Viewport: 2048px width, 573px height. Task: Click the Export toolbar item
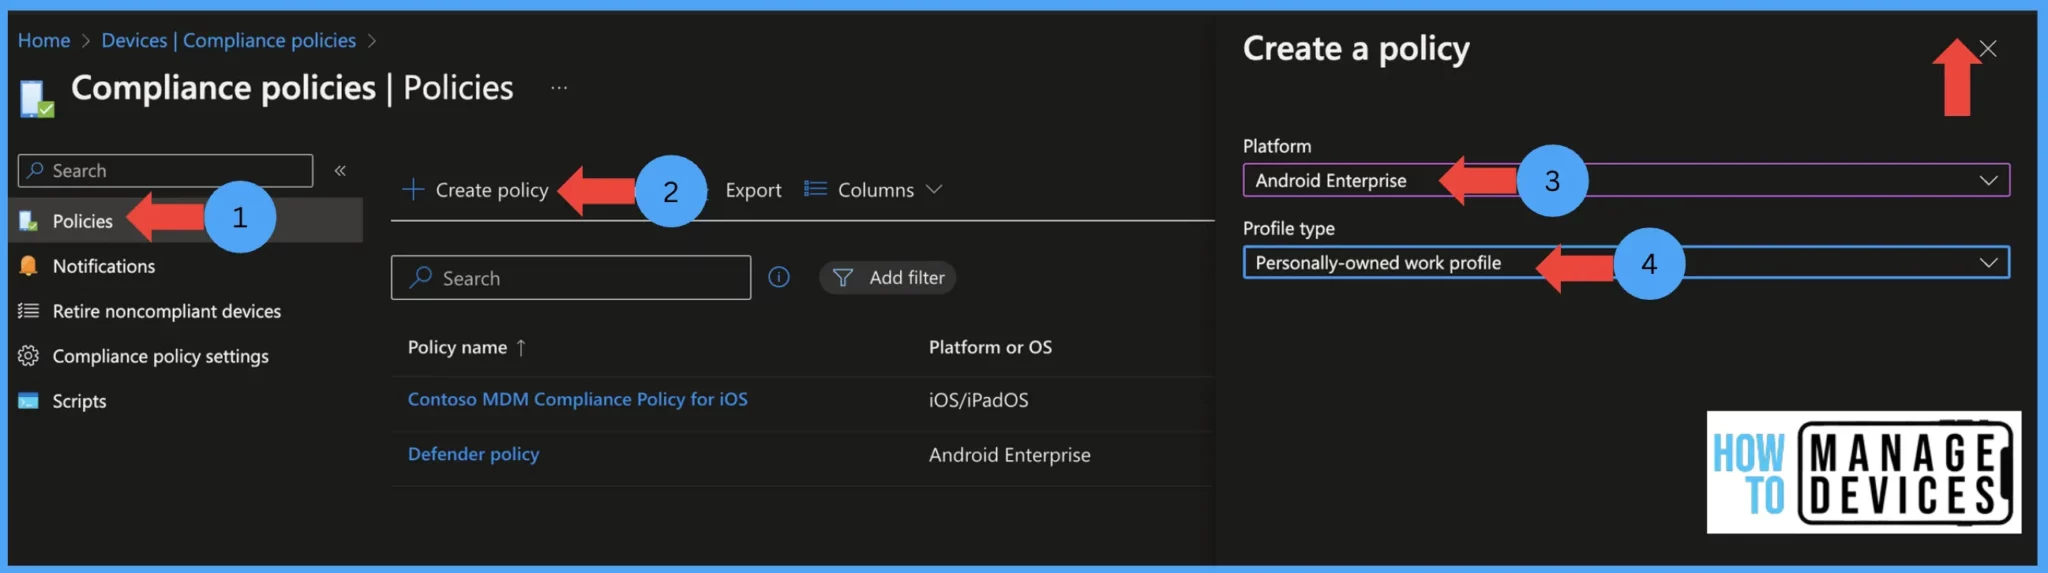(x=753, y=190)
